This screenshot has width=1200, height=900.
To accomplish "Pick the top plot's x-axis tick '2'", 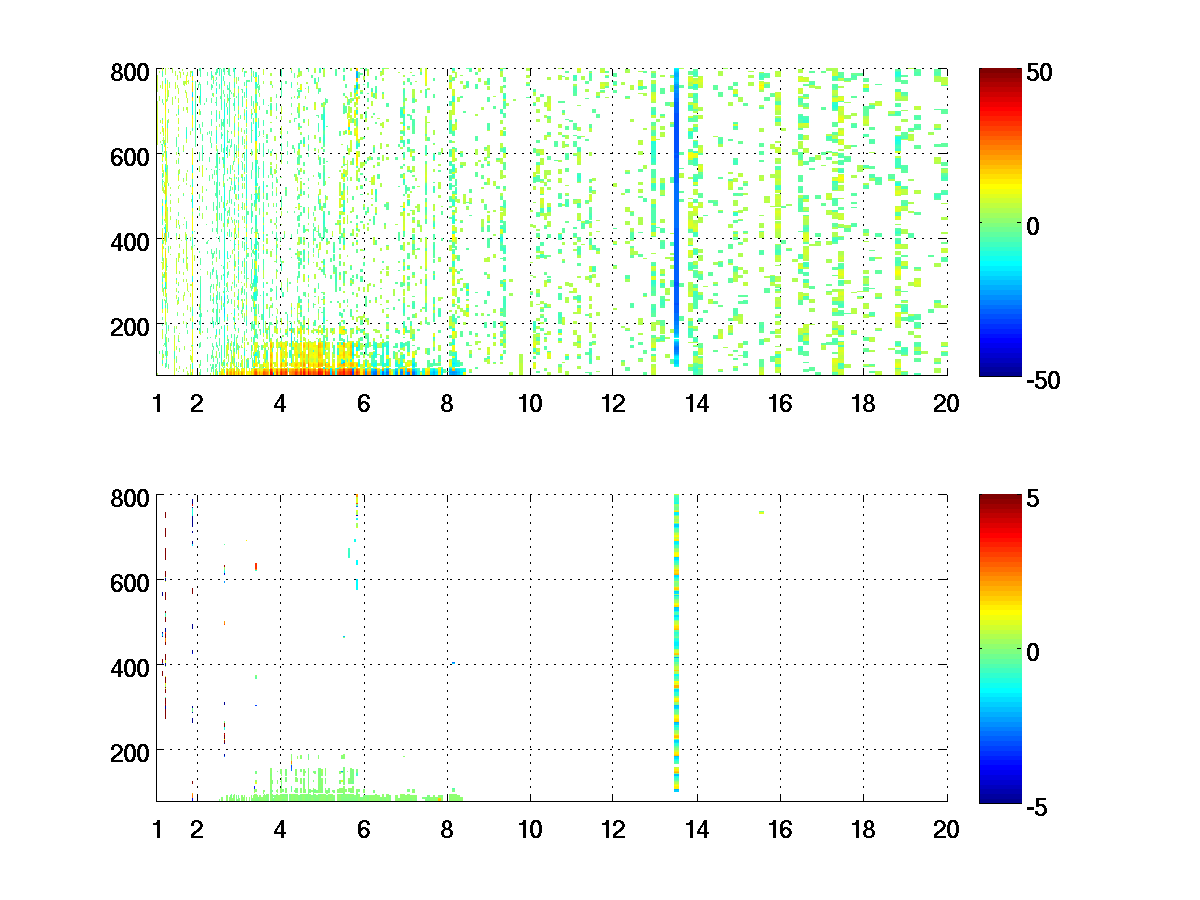I will (x=196, y=404).
